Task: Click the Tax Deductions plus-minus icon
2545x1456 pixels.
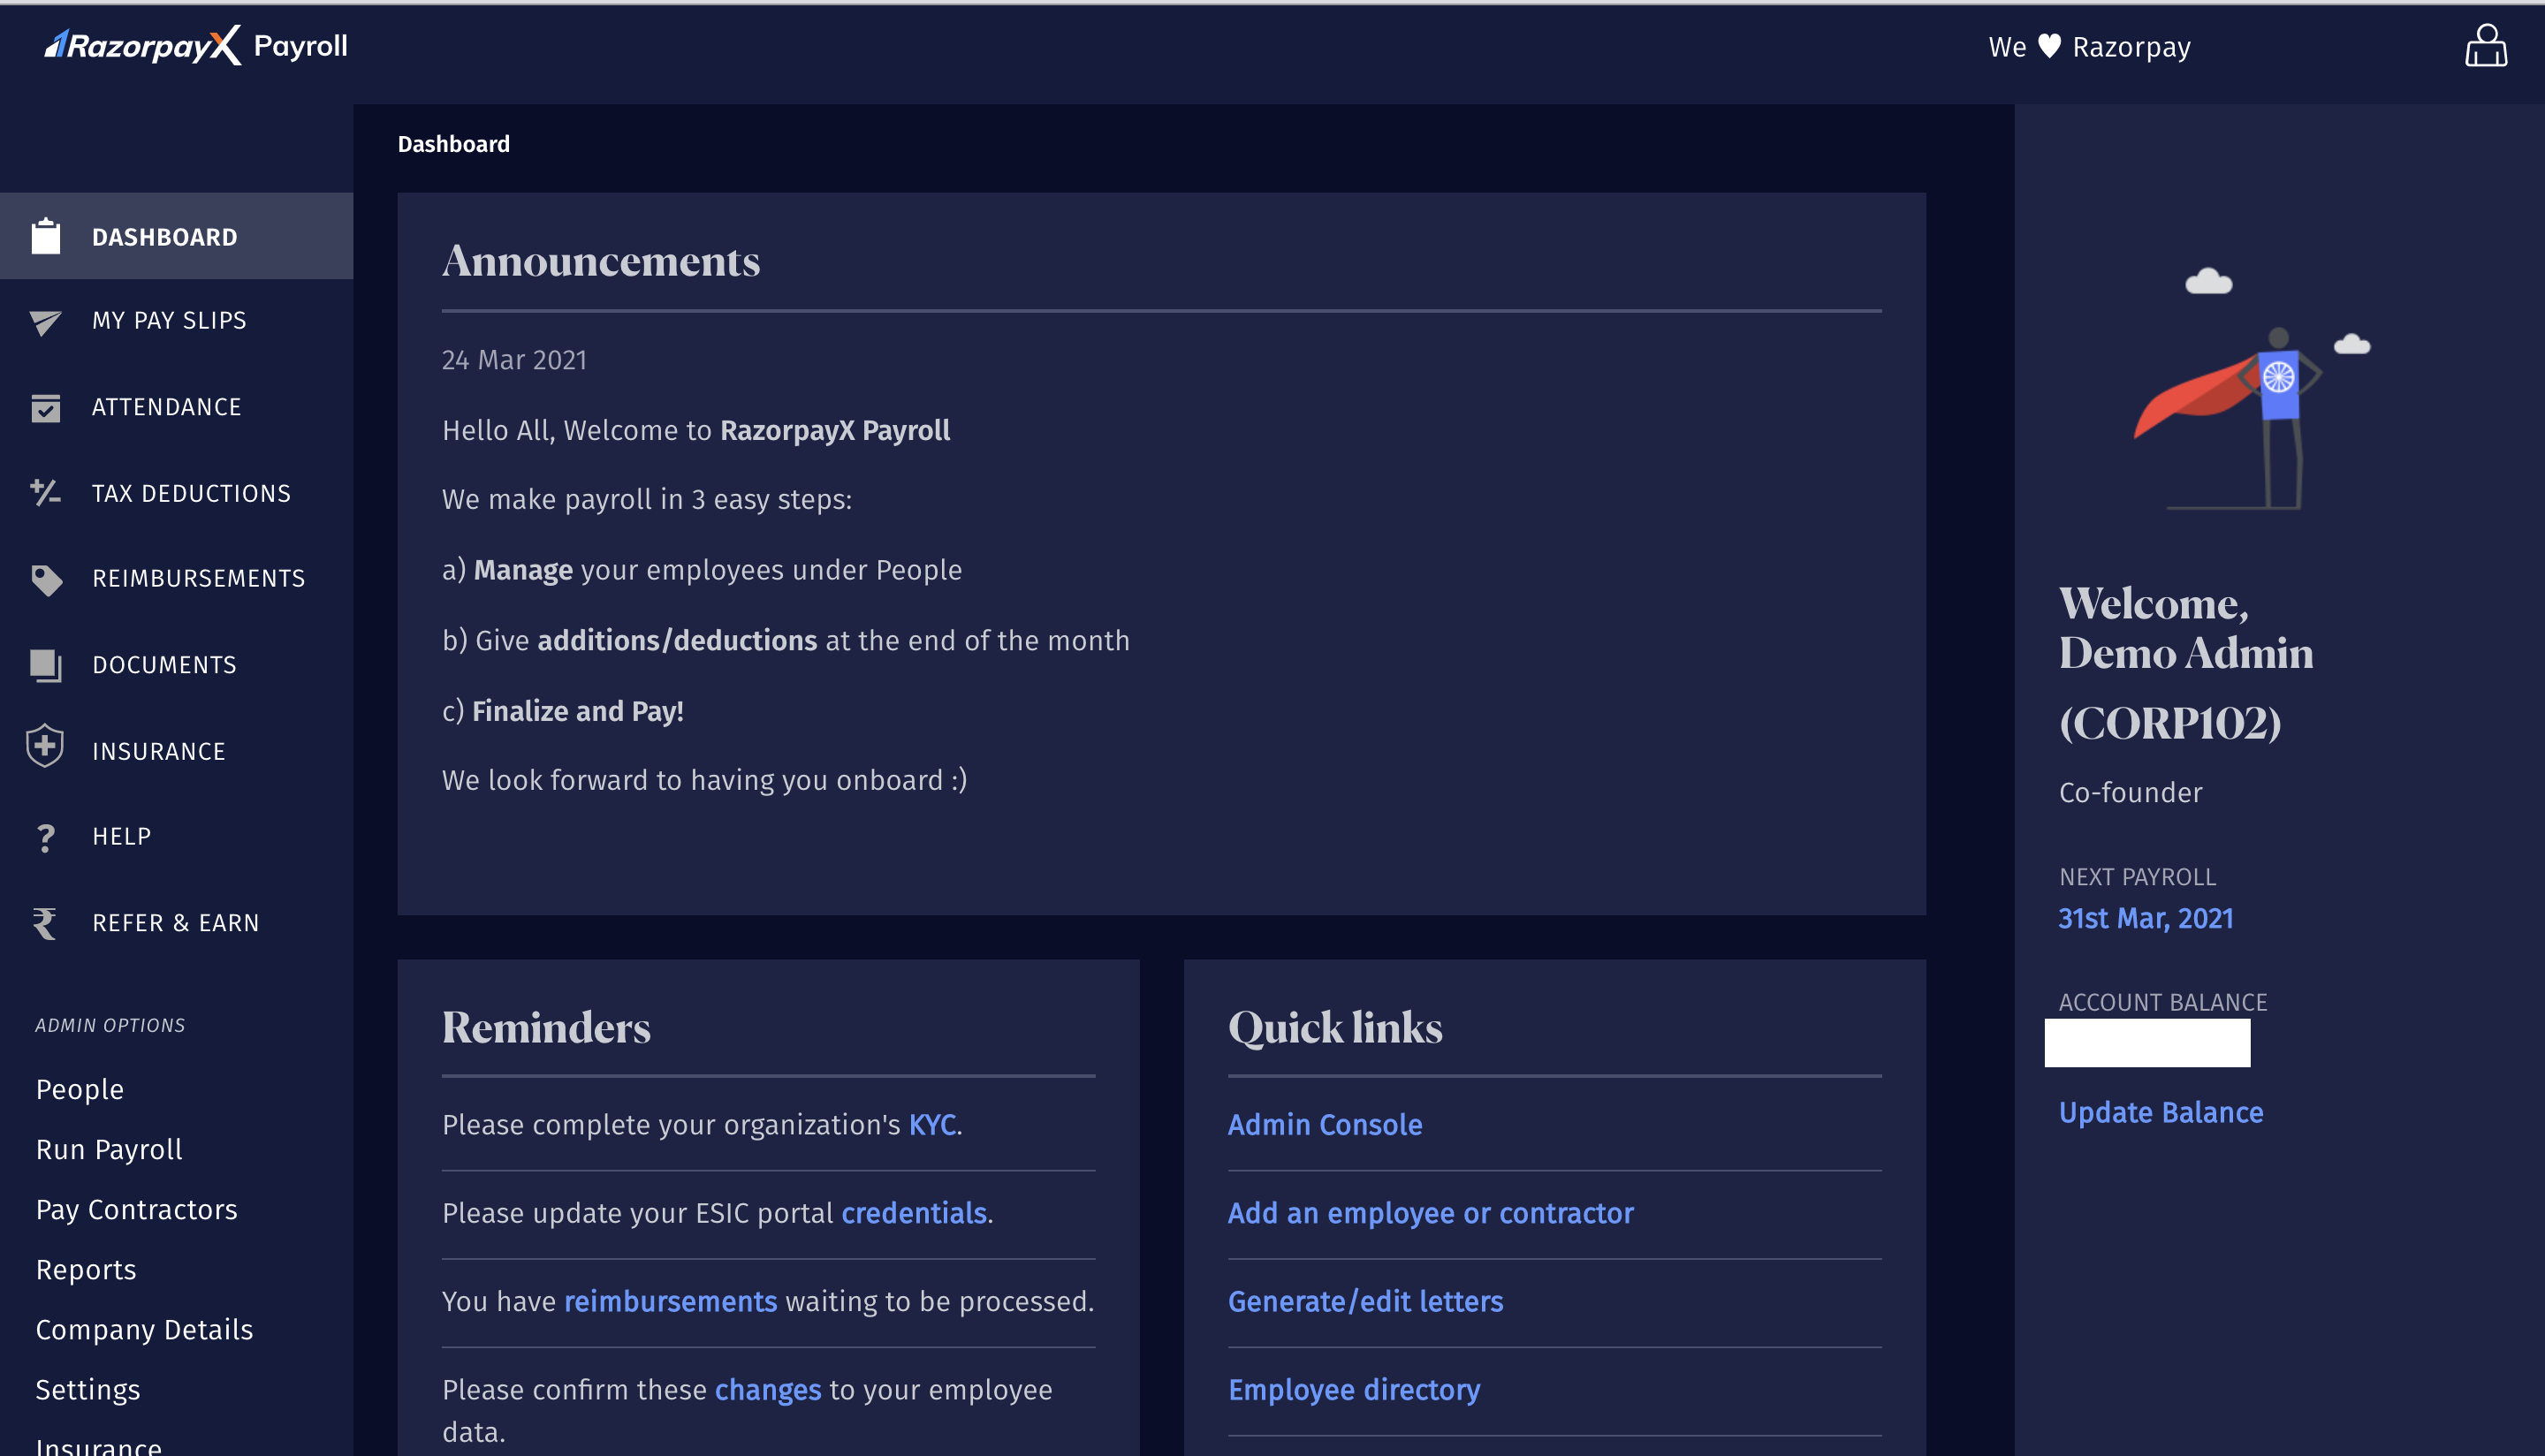Action: (46, 493)
